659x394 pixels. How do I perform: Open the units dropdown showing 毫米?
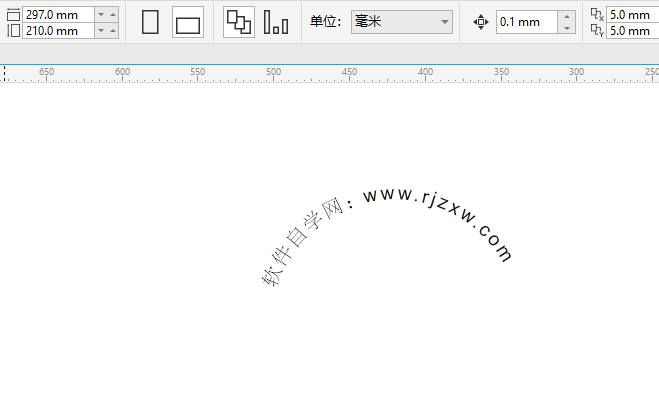(402, 21)
